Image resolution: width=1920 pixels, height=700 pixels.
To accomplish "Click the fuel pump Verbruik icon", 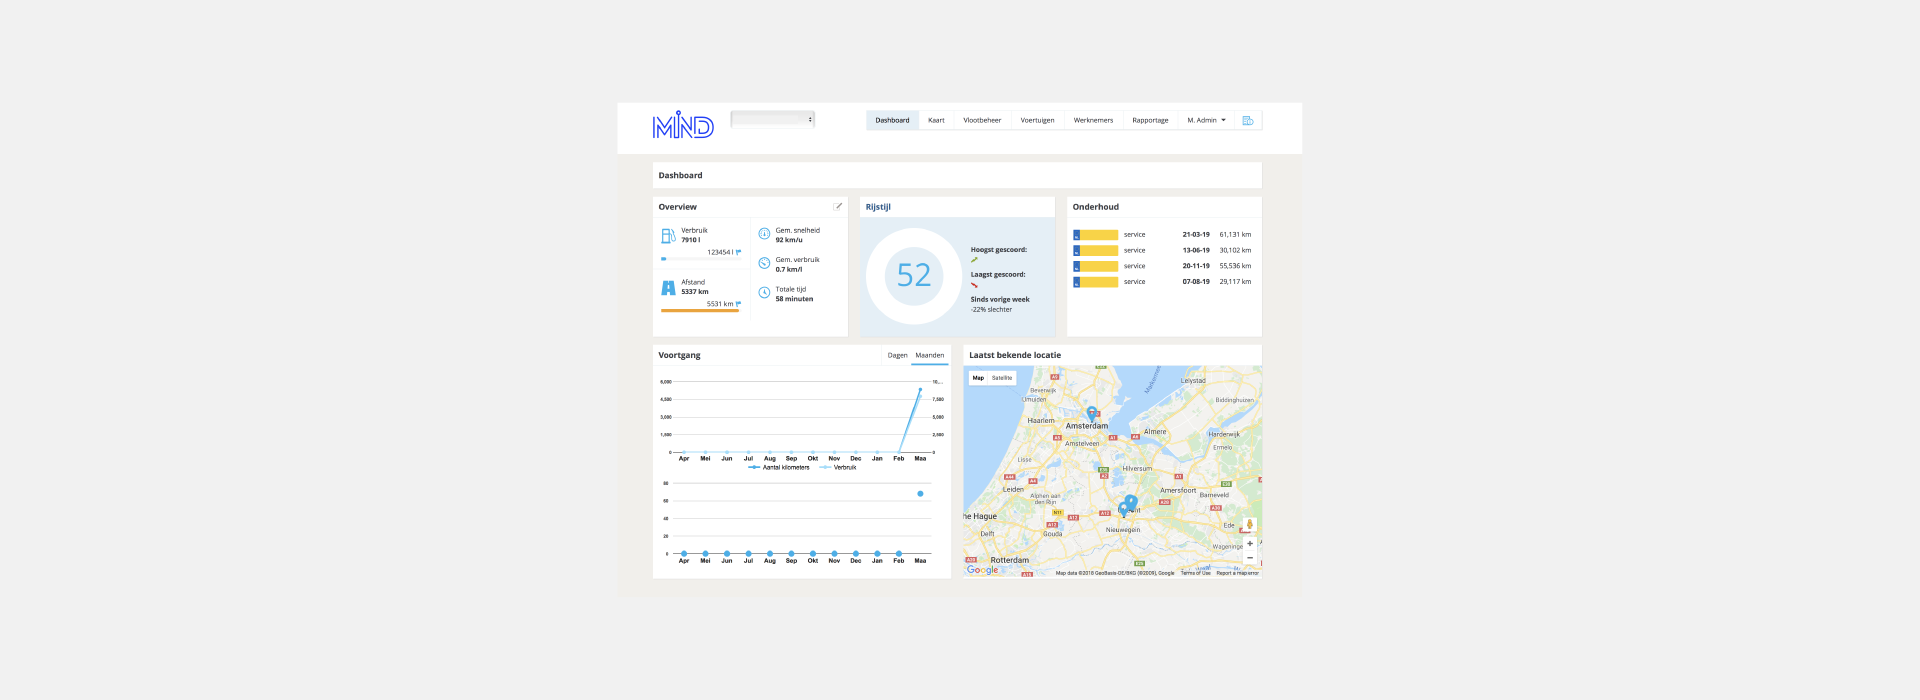I will point(668,236).
